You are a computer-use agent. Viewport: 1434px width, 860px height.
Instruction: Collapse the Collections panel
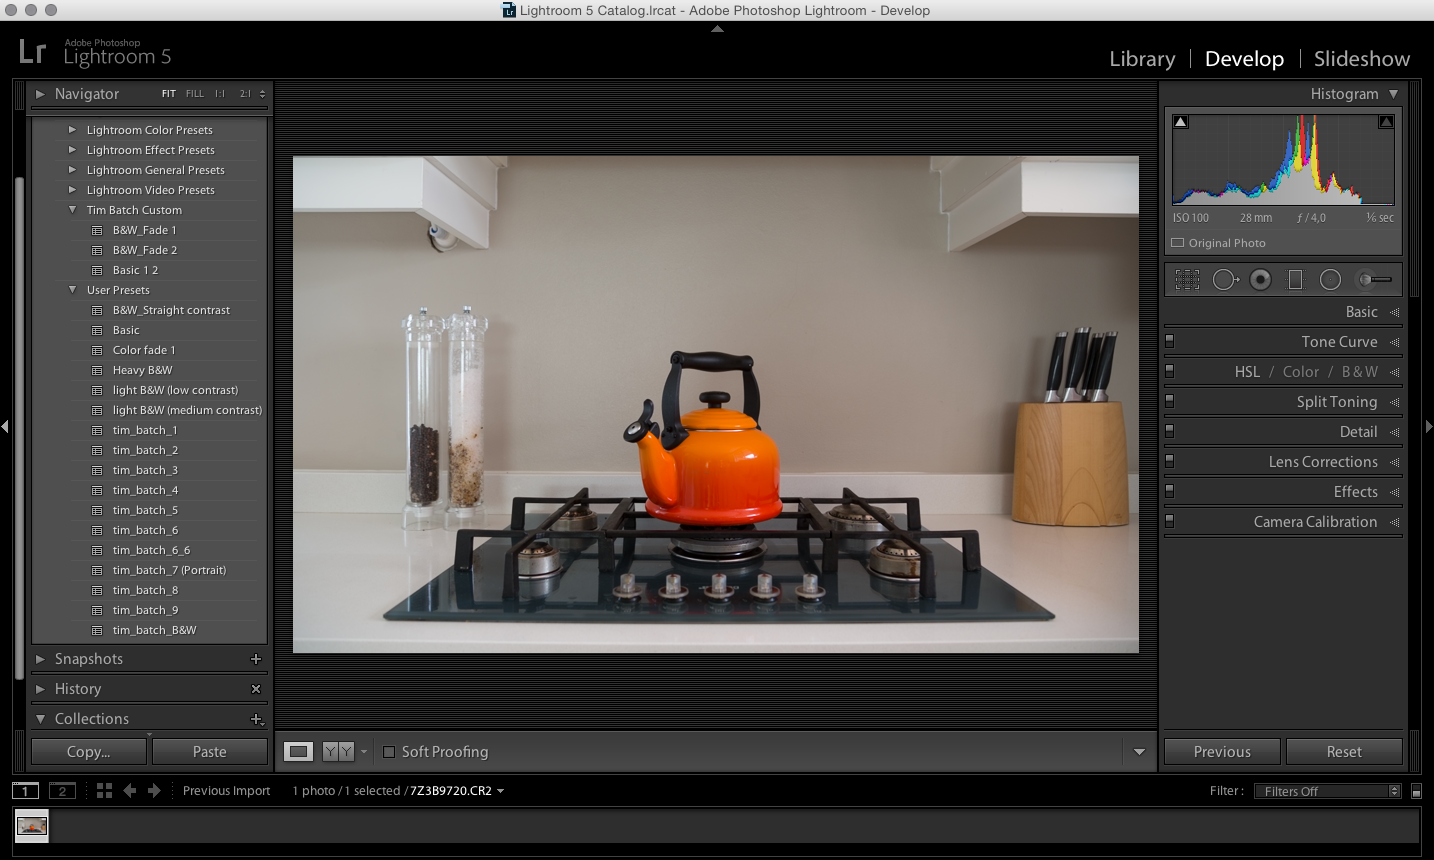click(40, 719)
